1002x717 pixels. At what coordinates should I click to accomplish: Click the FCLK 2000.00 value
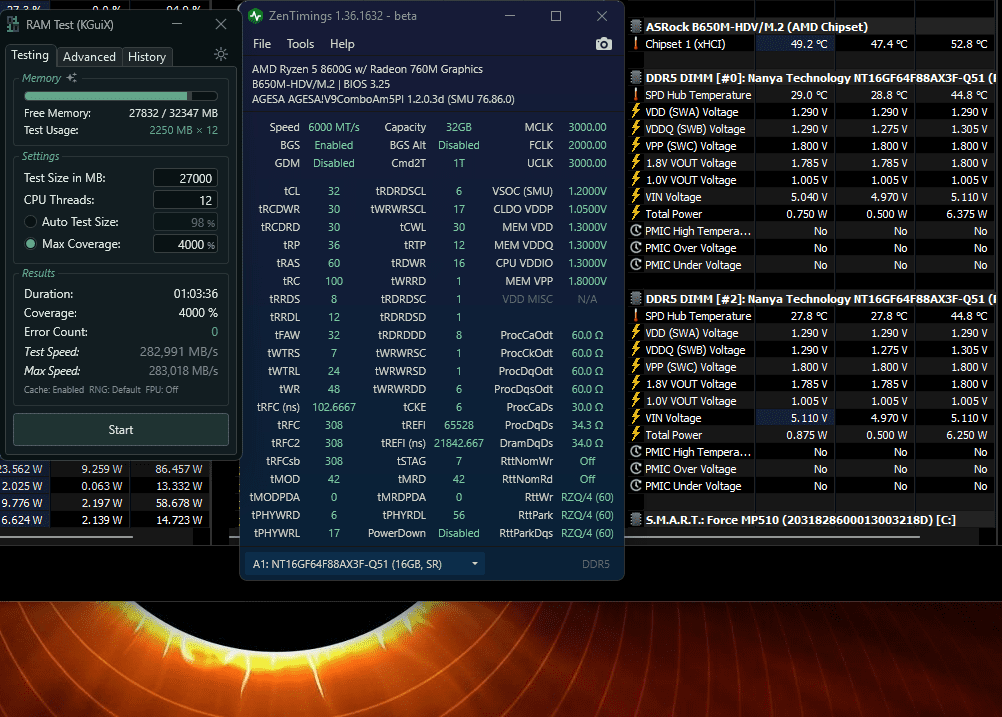pos(587,145)
